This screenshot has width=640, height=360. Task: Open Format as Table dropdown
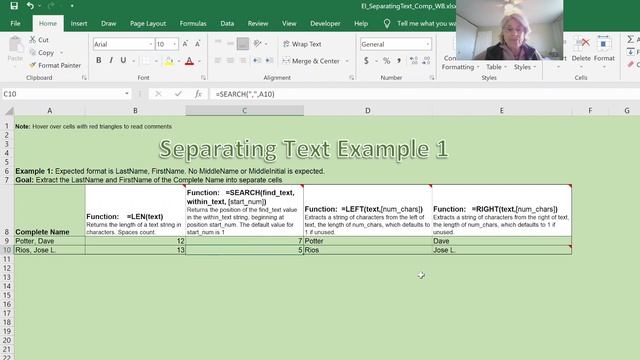[496, 67]
